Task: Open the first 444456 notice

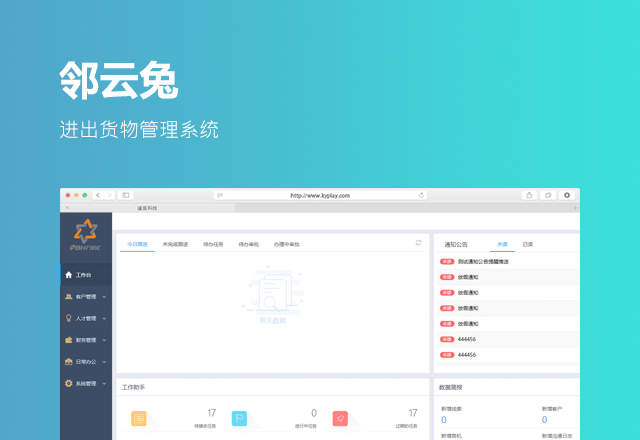Action: pos(467,339)
